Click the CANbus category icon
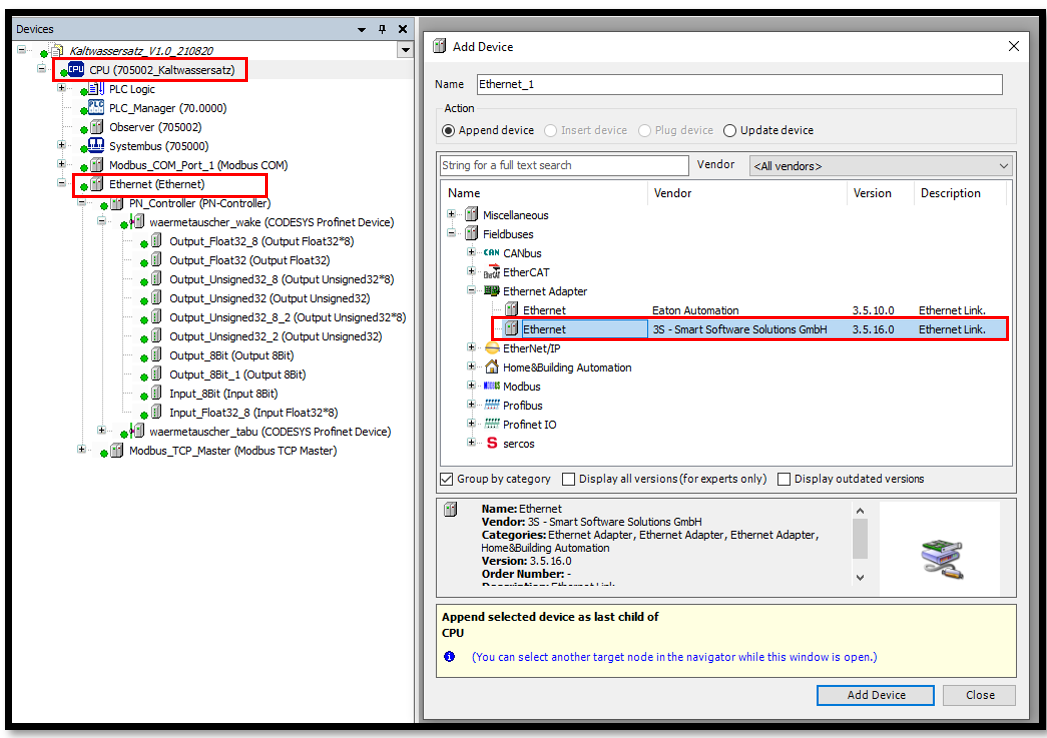The width and height of the screenshot is (1047, 738). tap(491, 253)
